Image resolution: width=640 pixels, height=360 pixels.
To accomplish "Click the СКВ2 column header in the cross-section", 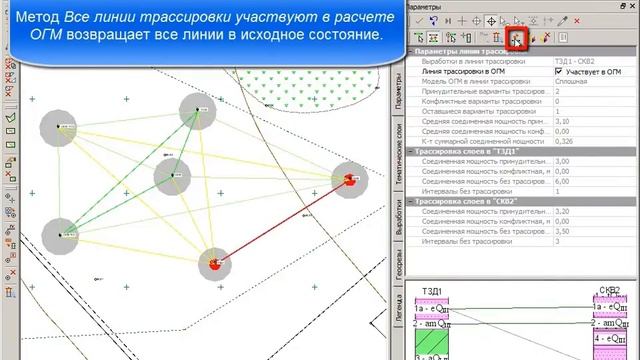I will 609,290.
